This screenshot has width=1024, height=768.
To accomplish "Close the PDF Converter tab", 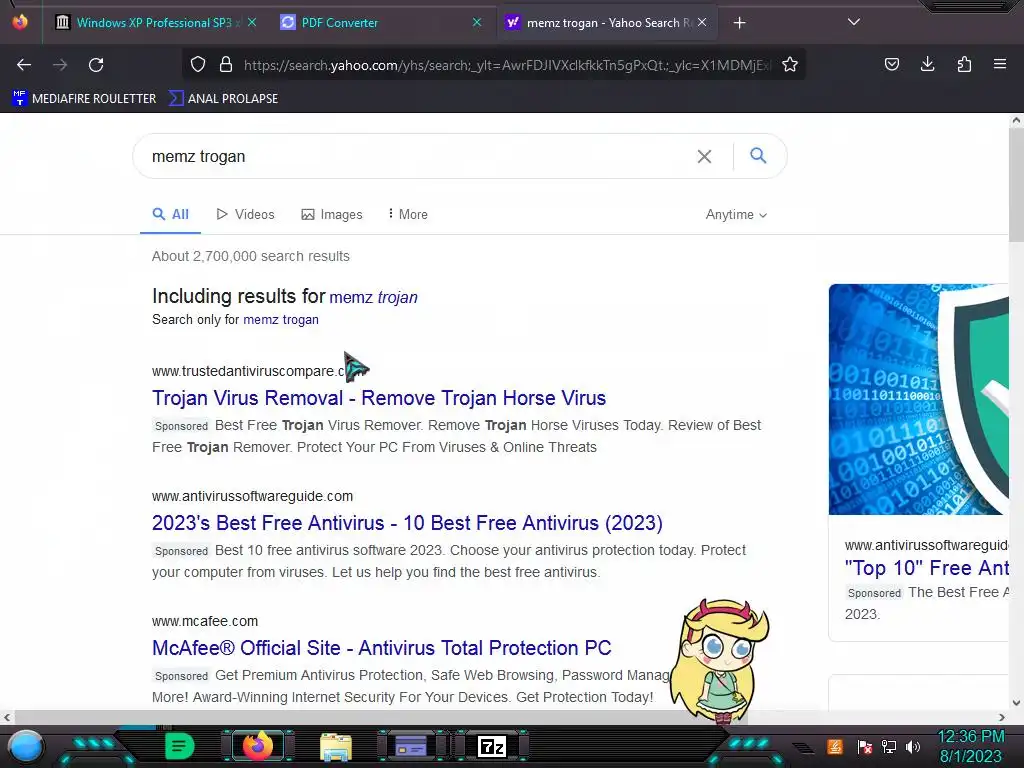I will point(477,22).
